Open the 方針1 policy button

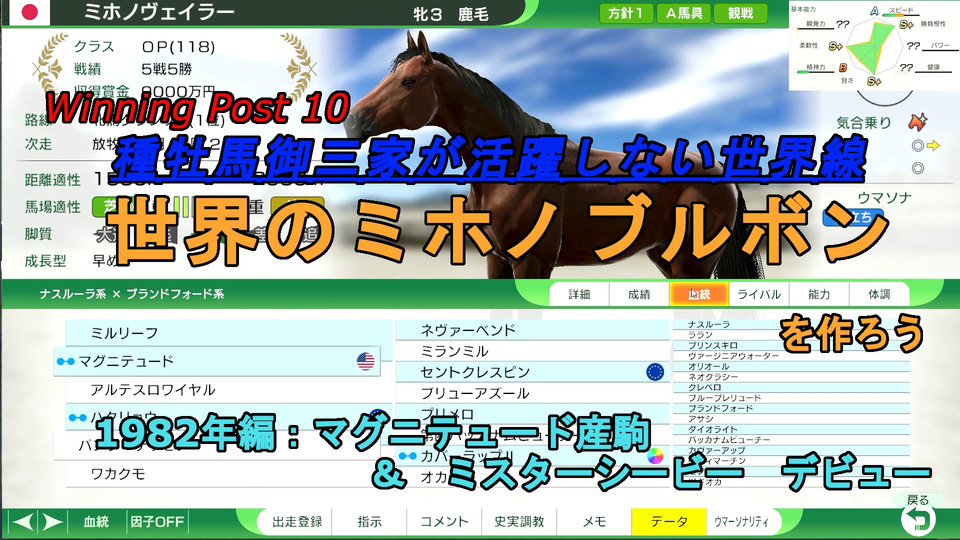[x=626, y=13]
